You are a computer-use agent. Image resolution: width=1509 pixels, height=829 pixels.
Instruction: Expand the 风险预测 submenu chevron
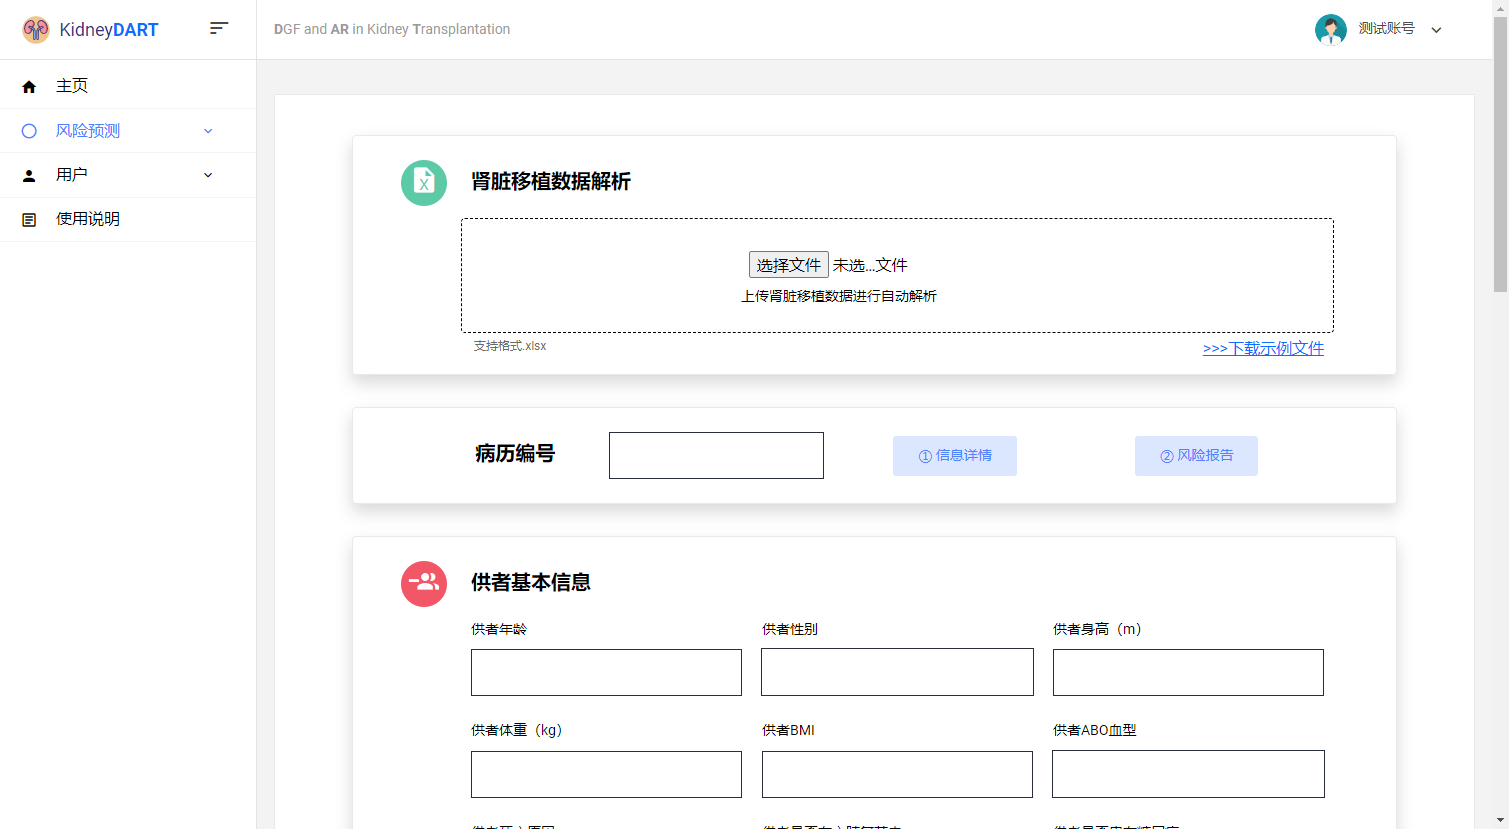[x=208, y=131]
